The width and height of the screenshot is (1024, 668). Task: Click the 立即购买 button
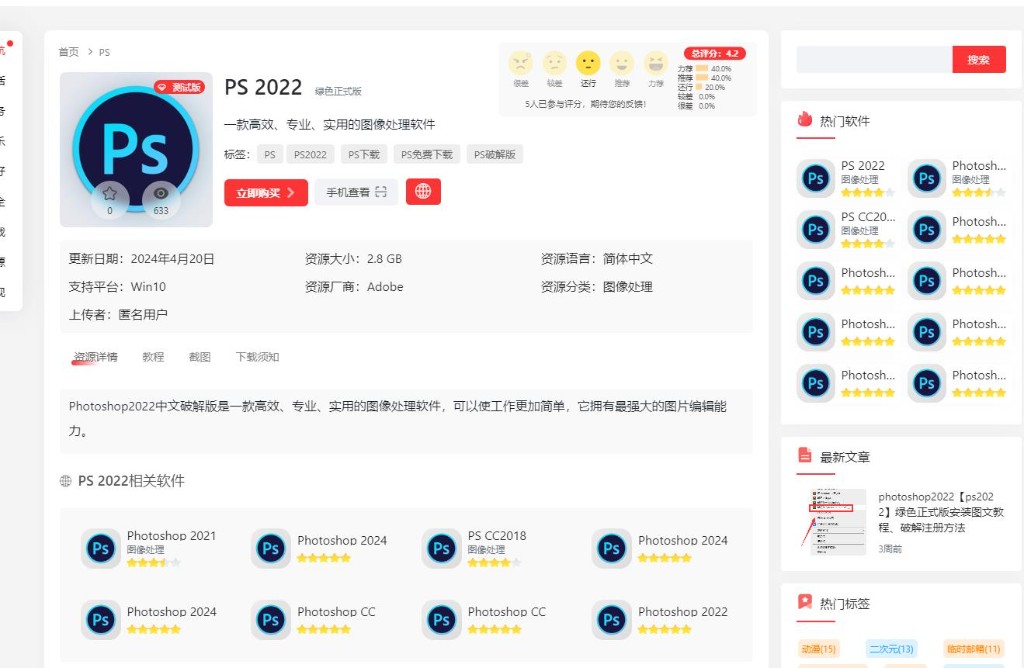coord(266,193)
